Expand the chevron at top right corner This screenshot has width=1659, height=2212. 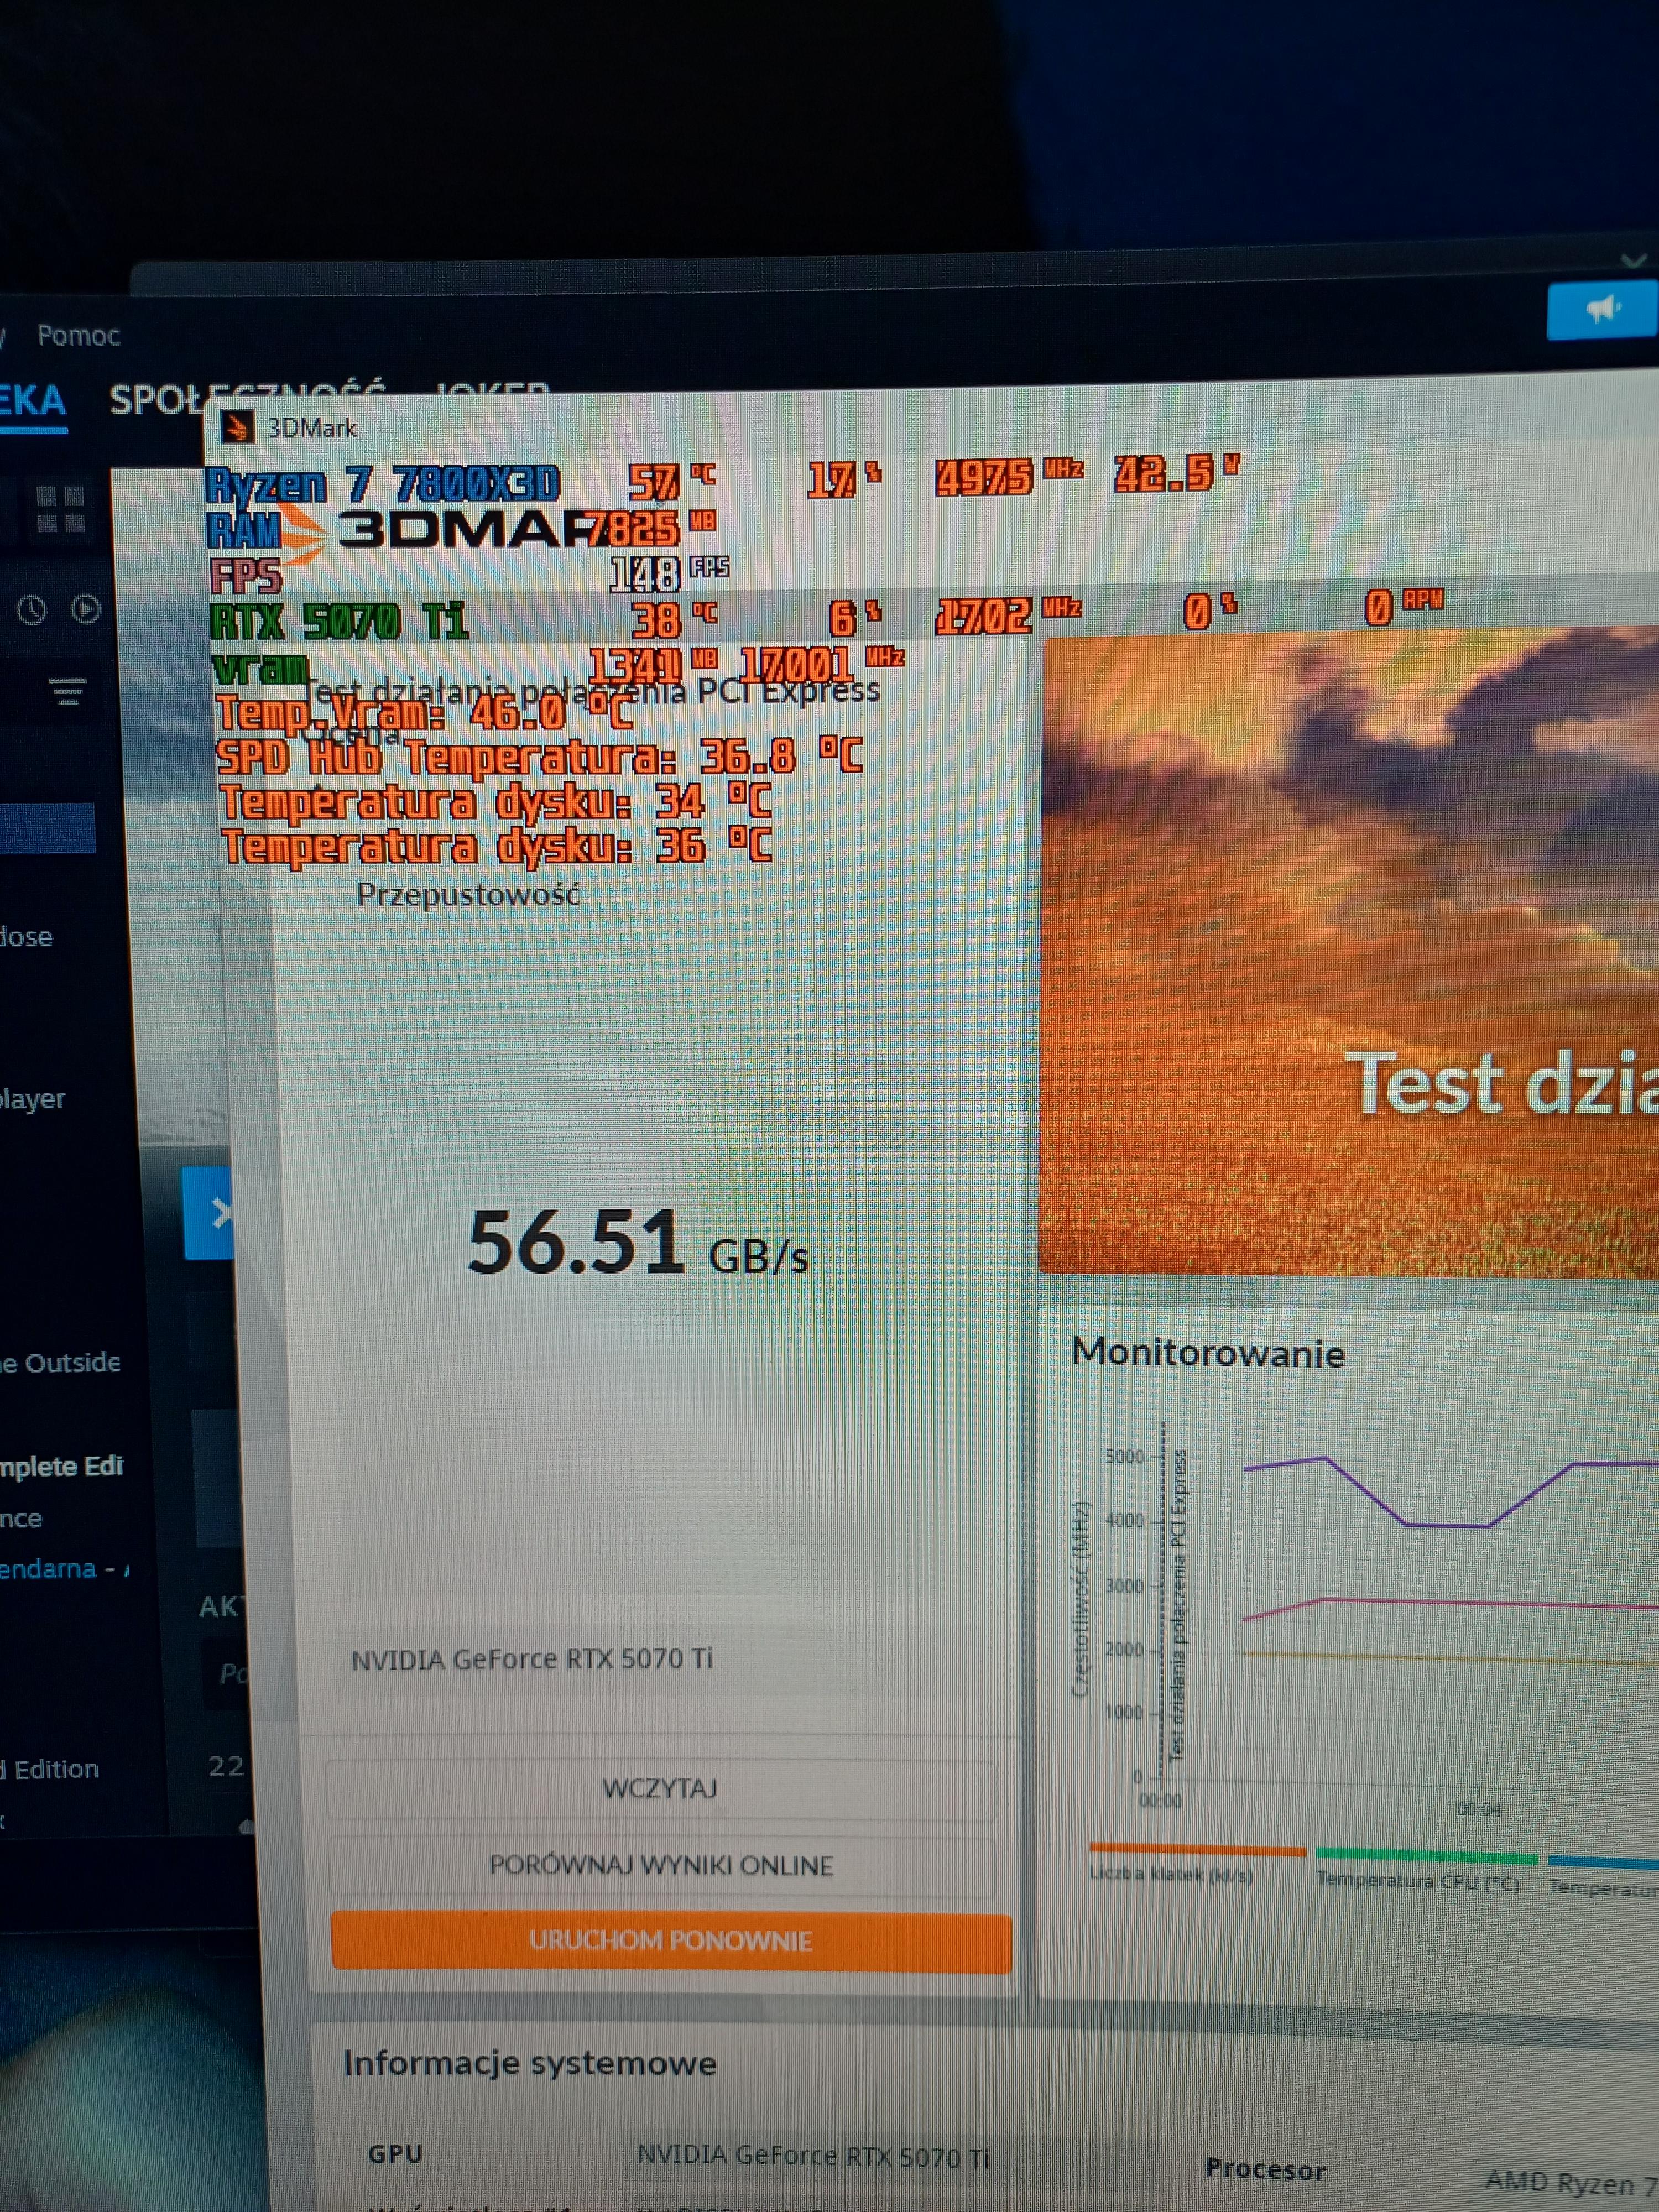pos(1633,261)
